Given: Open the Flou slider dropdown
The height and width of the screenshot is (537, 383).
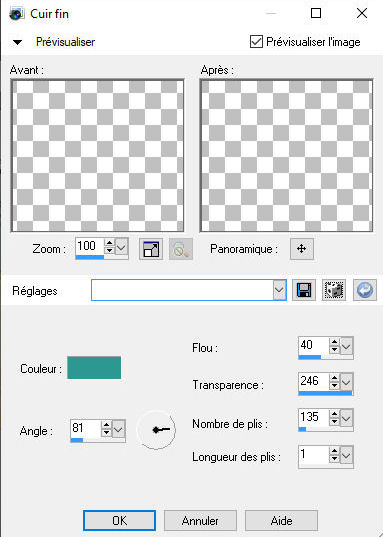Looking at the screenshot, I should point(346,346).
